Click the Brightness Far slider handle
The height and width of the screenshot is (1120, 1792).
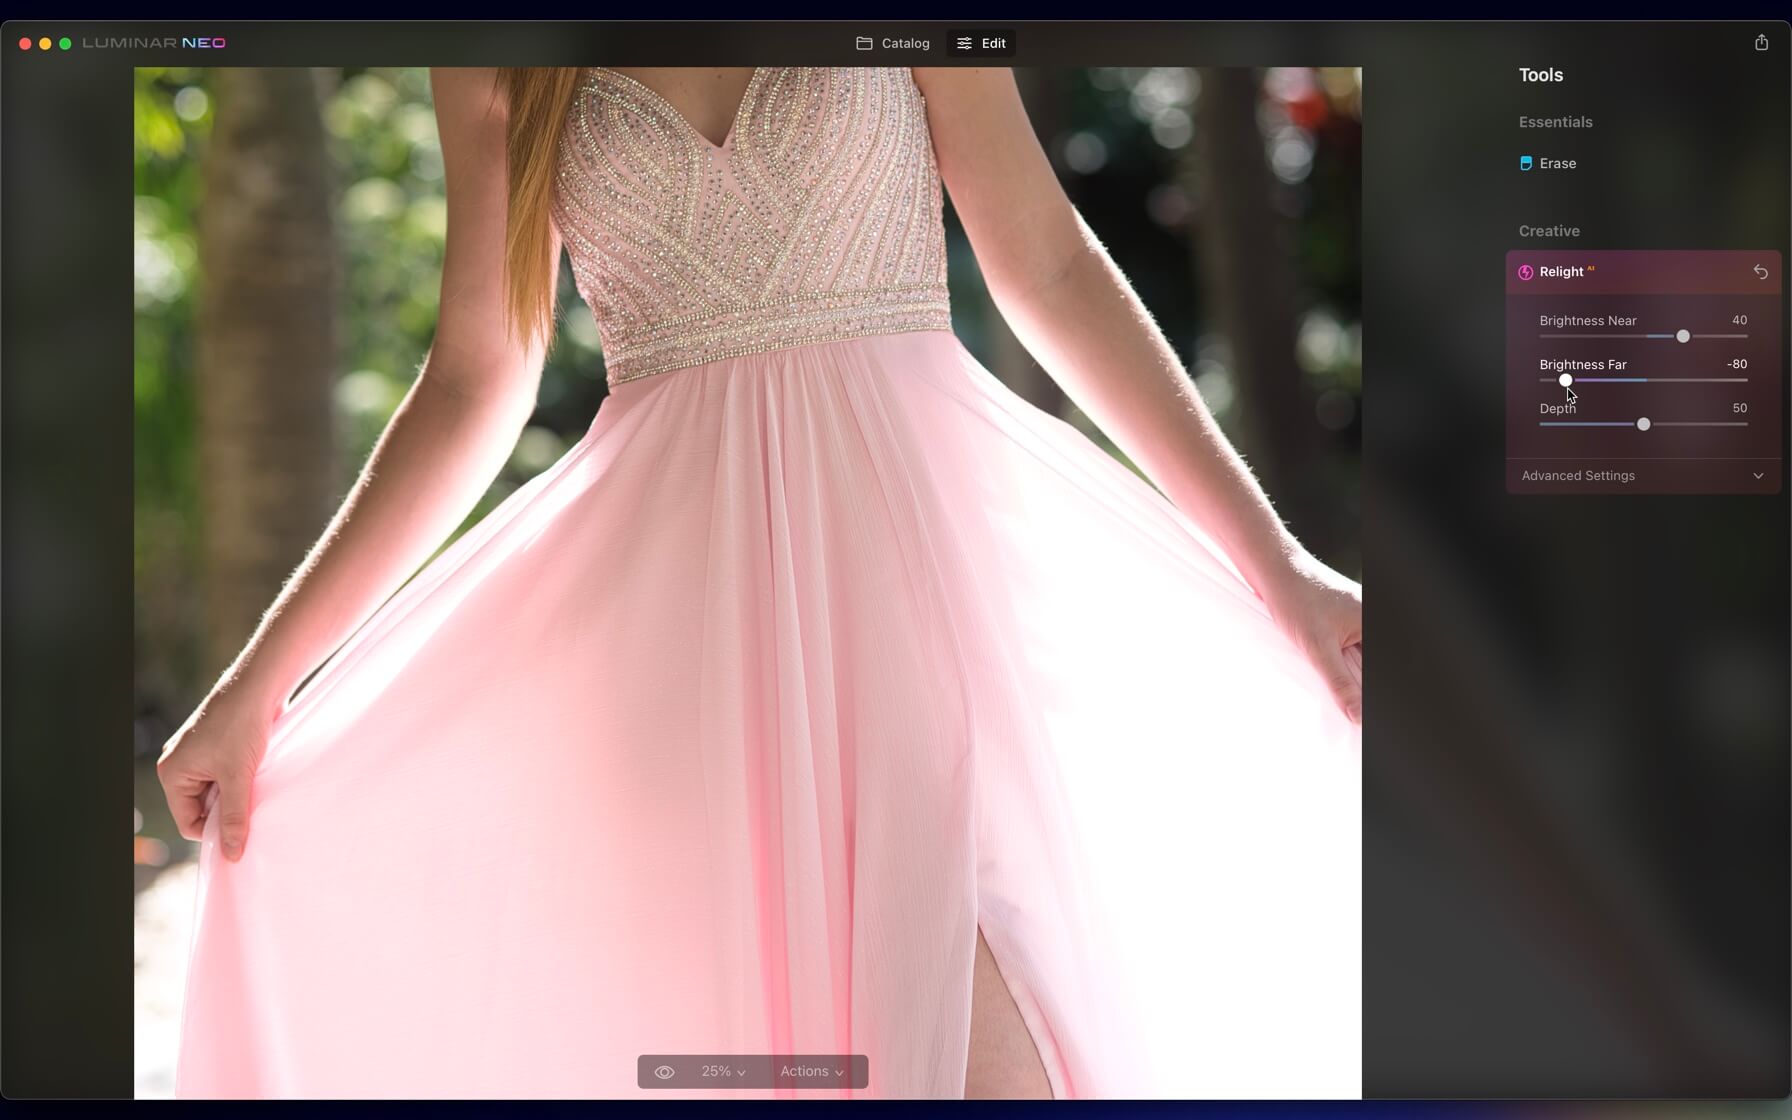click(1565, 380)
